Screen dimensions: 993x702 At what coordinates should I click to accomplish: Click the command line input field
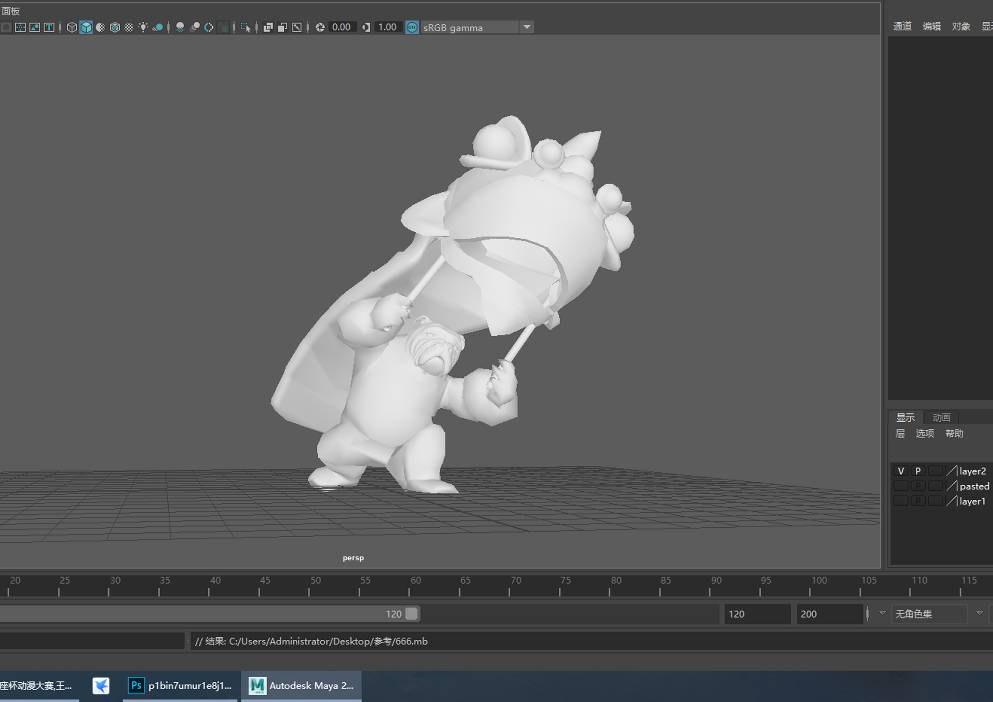click(92, 641)
